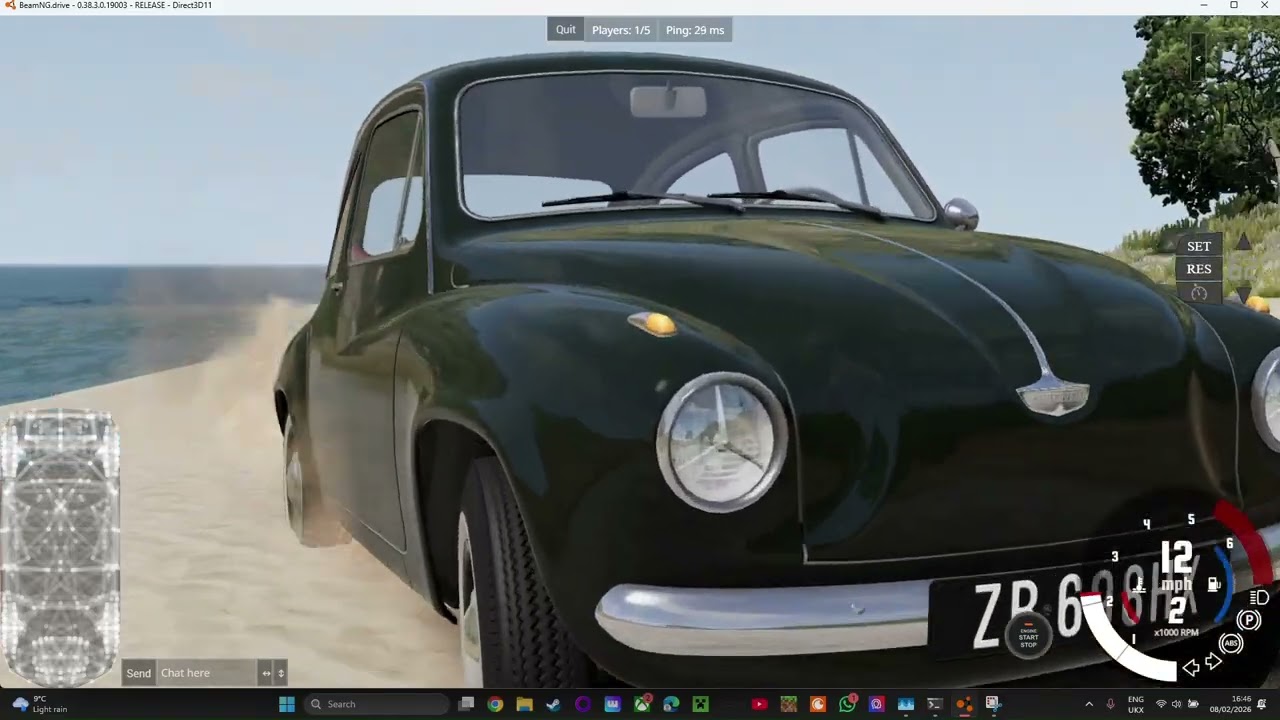Open the red YouTube-style app in taskbar

point(759,704)
